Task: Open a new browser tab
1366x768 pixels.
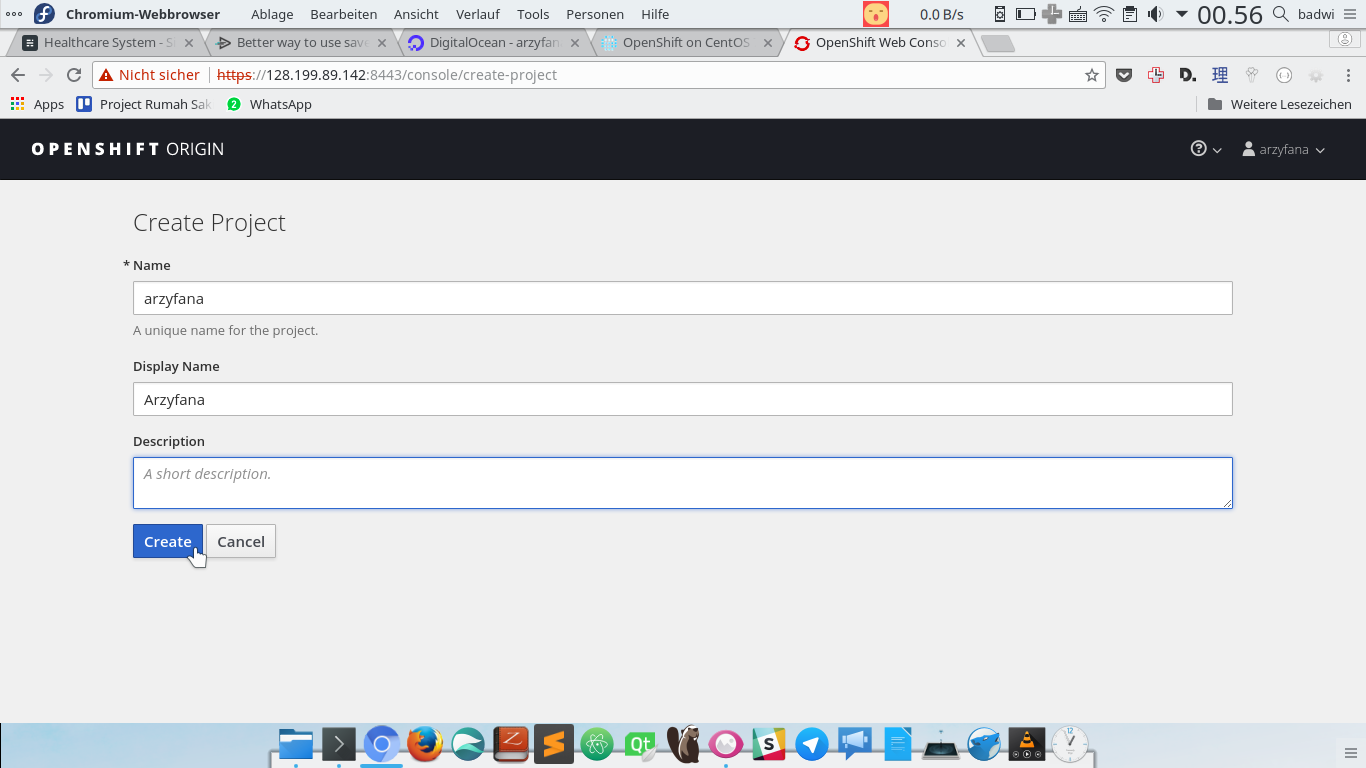Action: click(x=997, y=44)
